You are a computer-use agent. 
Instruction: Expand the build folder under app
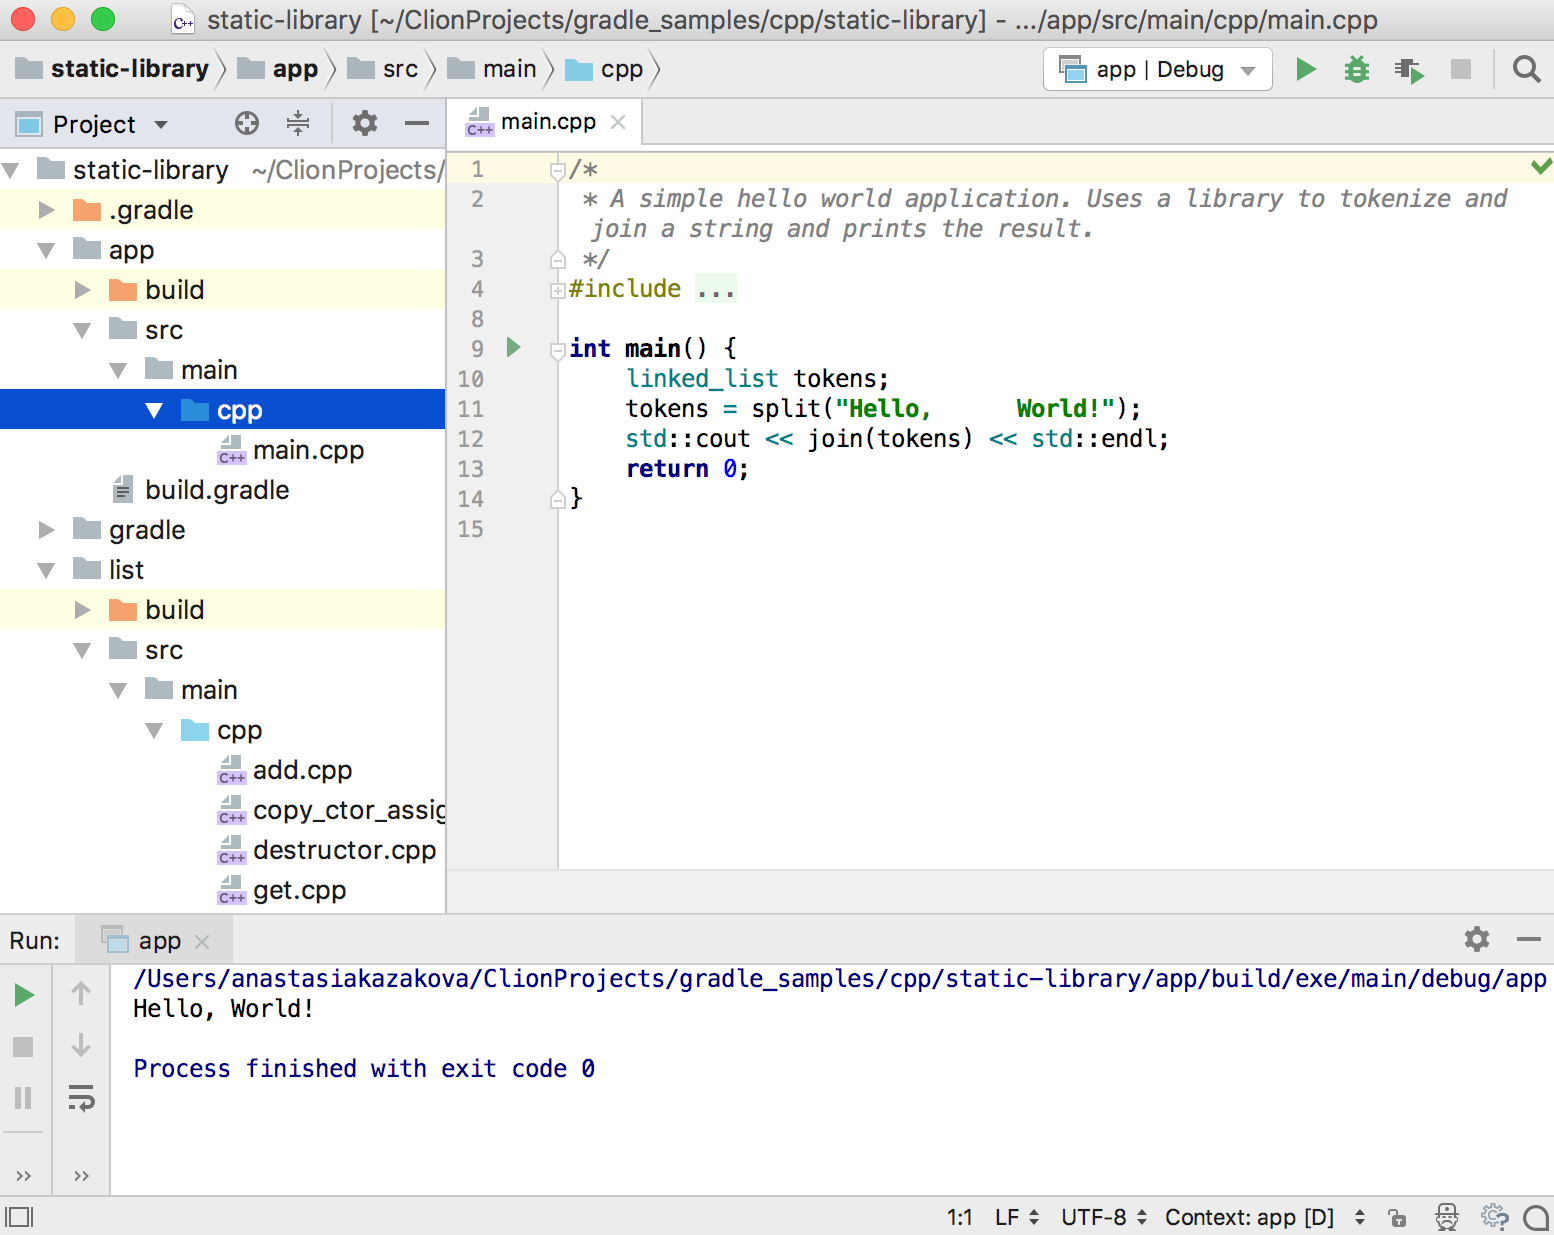tap(82, 290)
